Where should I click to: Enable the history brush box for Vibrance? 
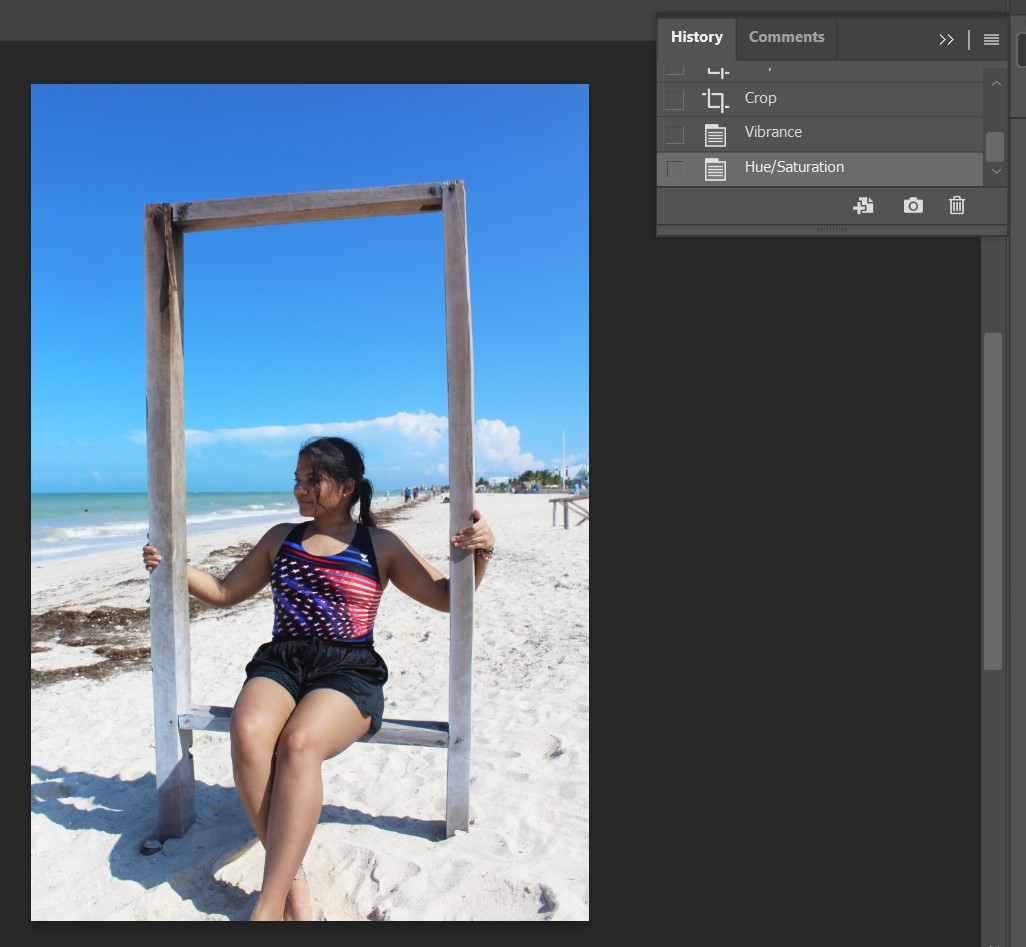[675, 134]
